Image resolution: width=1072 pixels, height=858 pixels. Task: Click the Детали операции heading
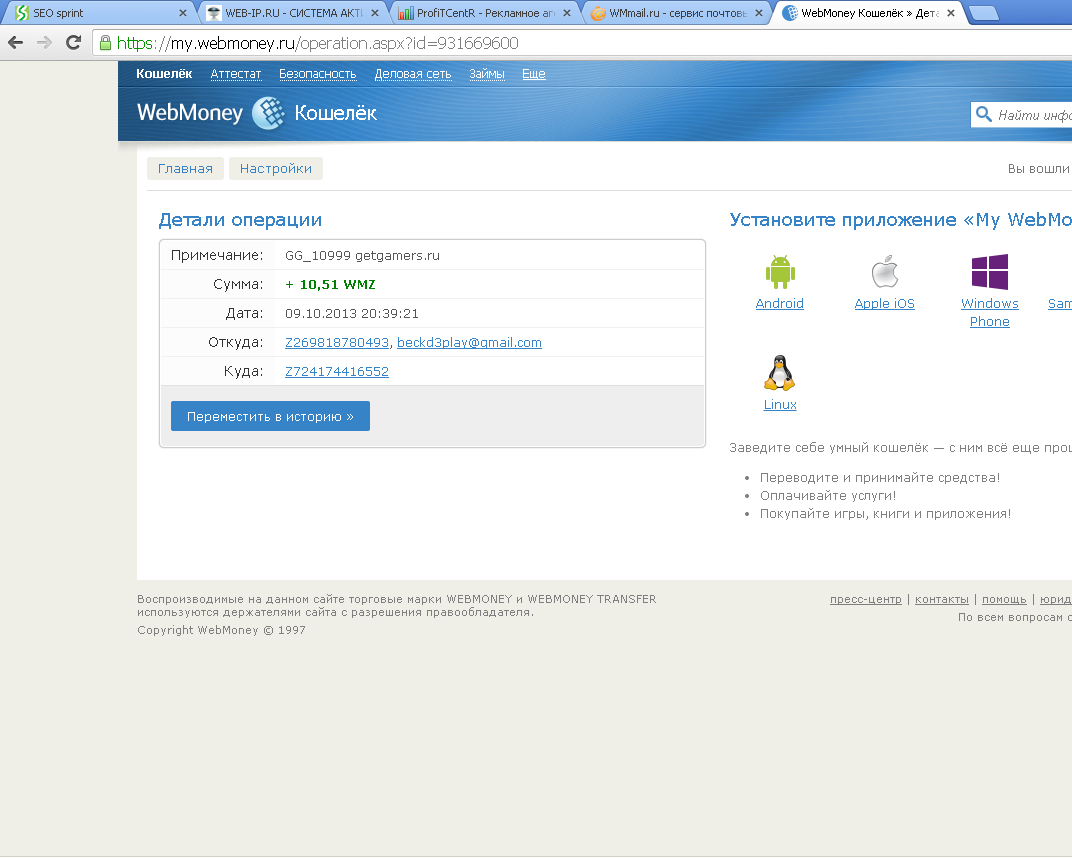(x=240, y=220)
